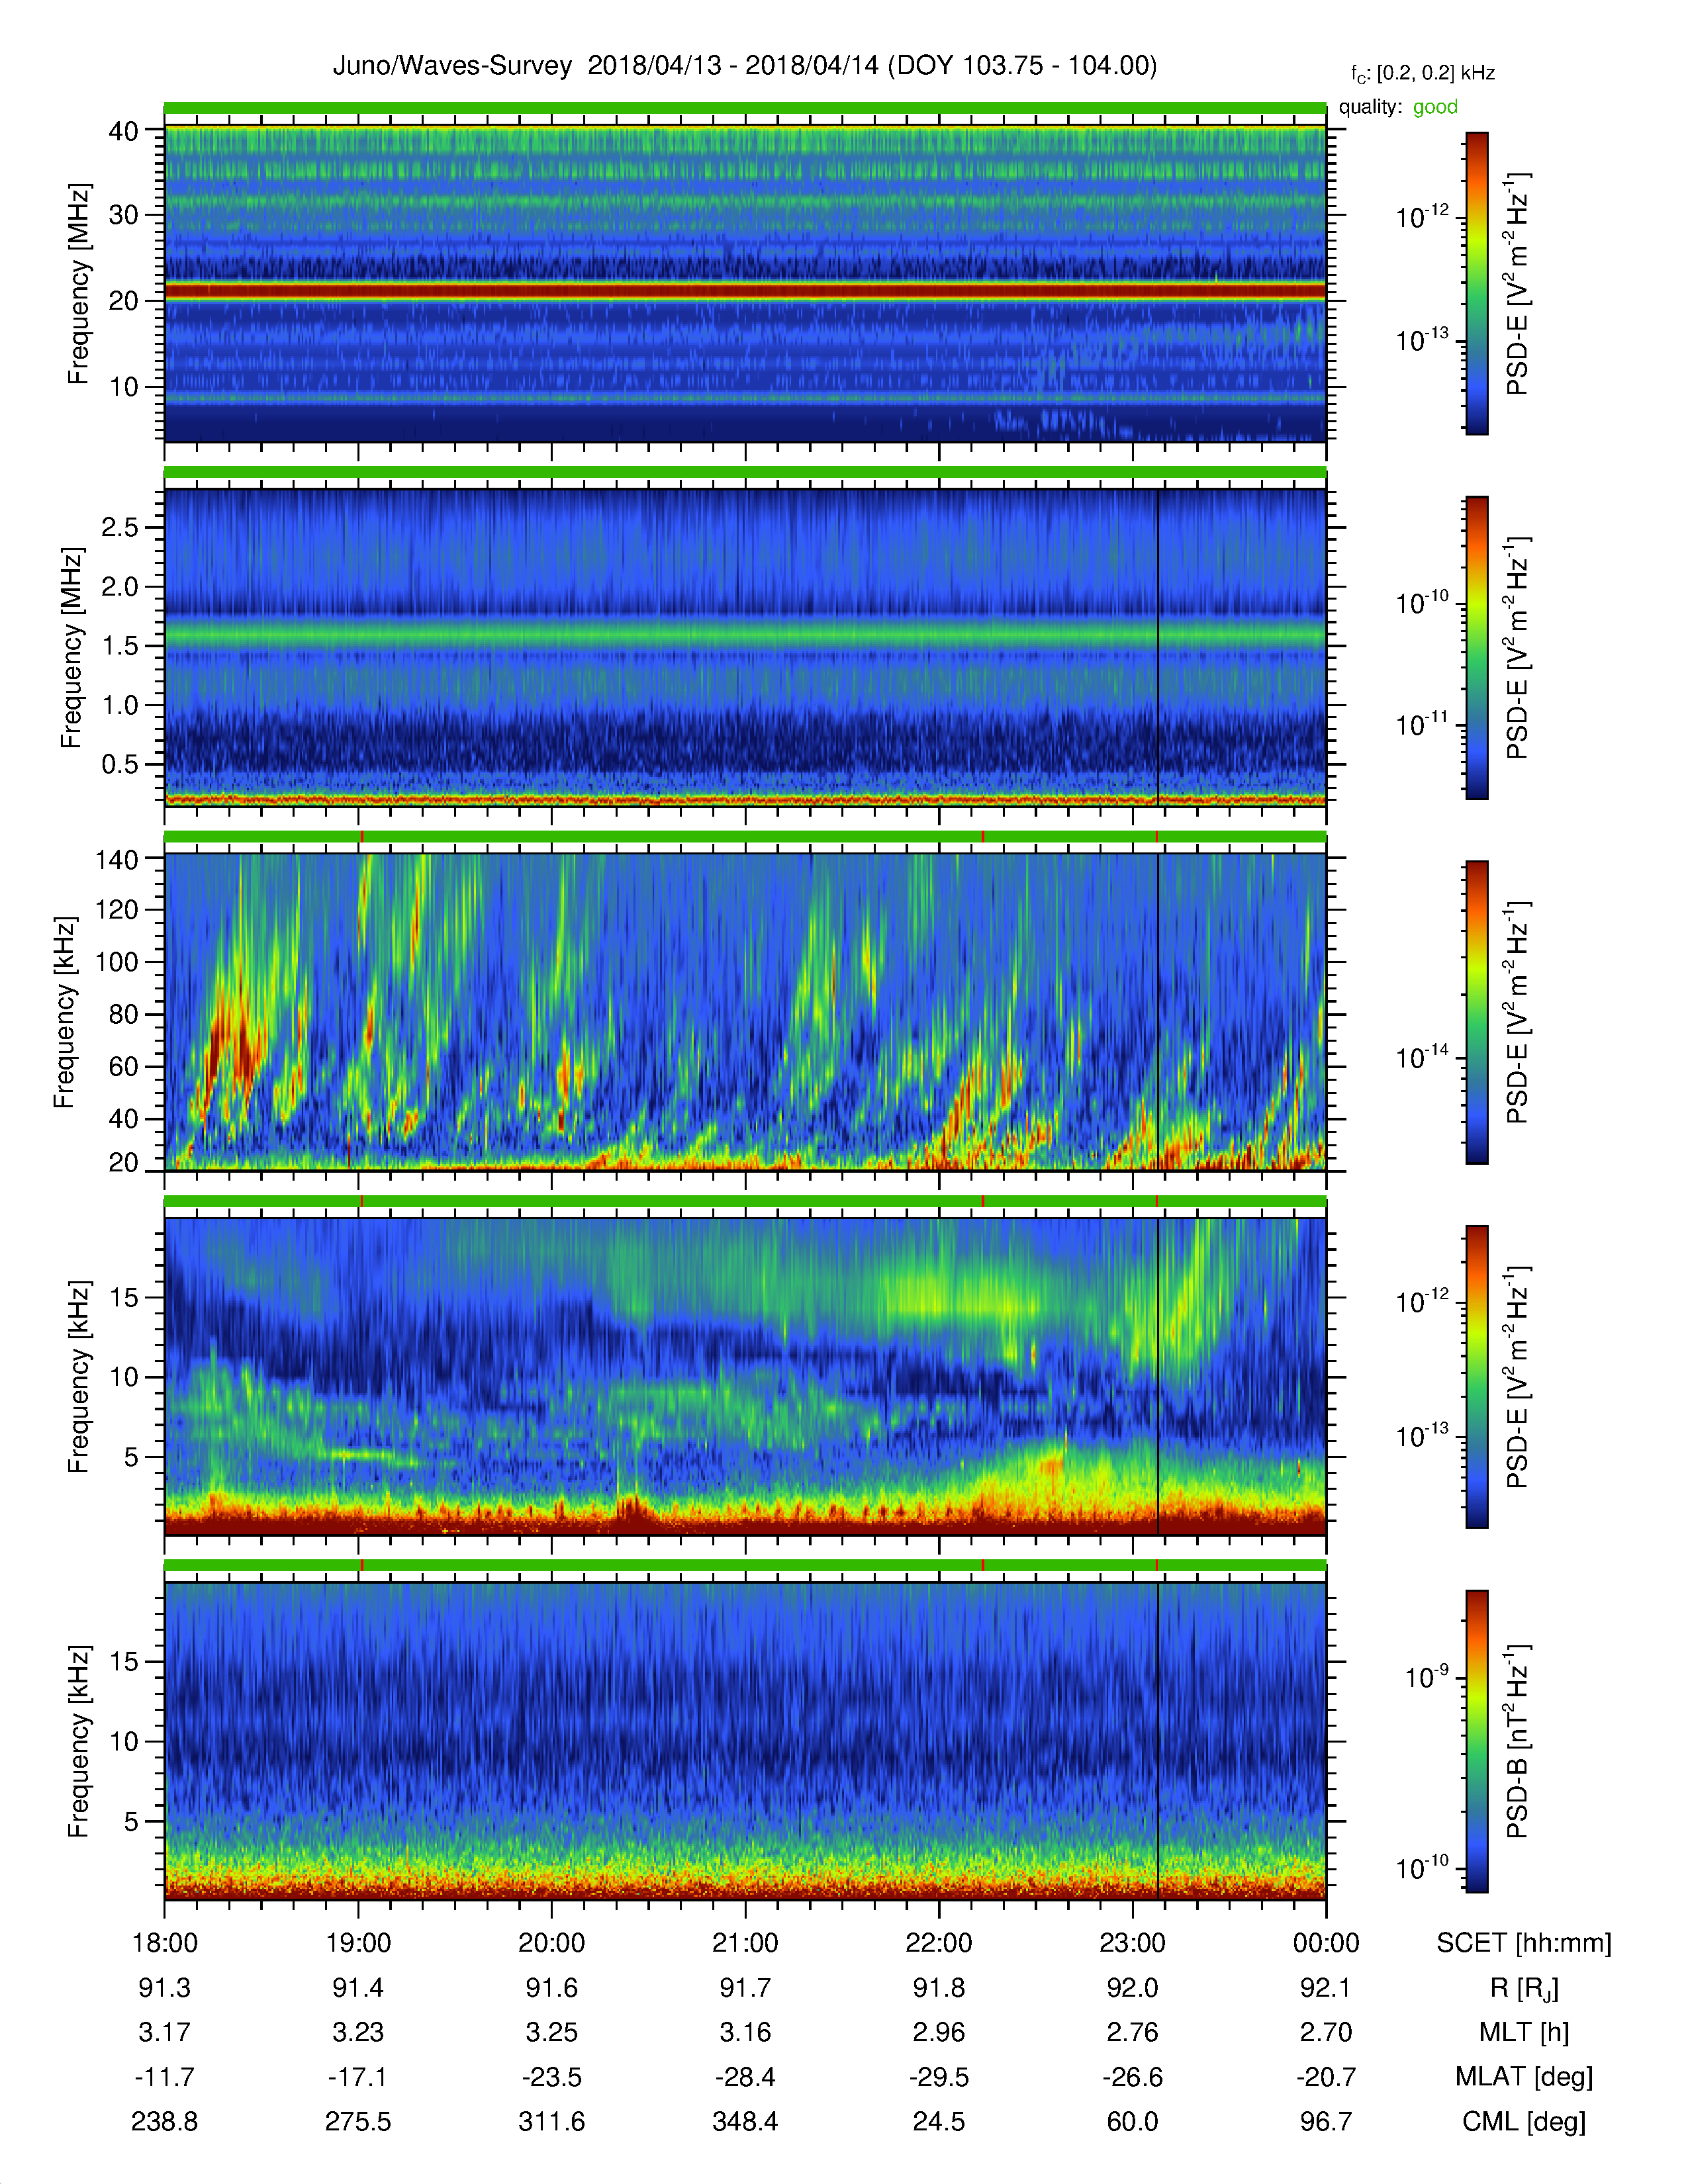Viewport: 1688px width, 2184px height.
Task: Click the R value 91.3 at 18:00
Action: pos(165,1988)
